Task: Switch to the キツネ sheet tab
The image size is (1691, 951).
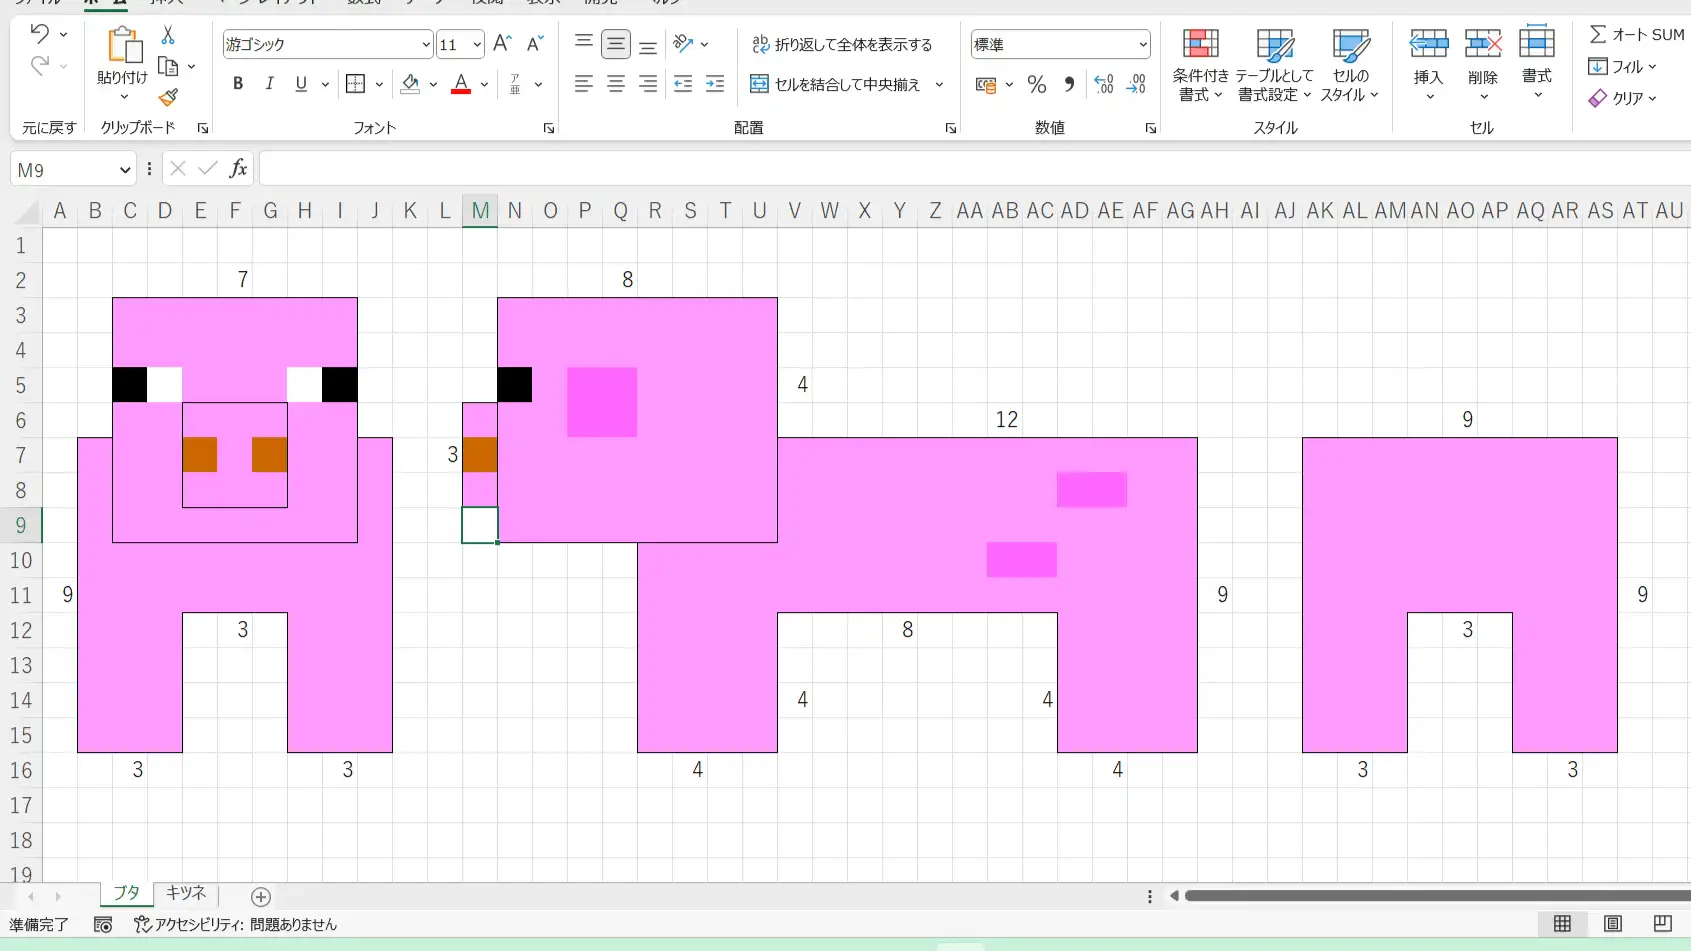Action: (x=186, y=893)
